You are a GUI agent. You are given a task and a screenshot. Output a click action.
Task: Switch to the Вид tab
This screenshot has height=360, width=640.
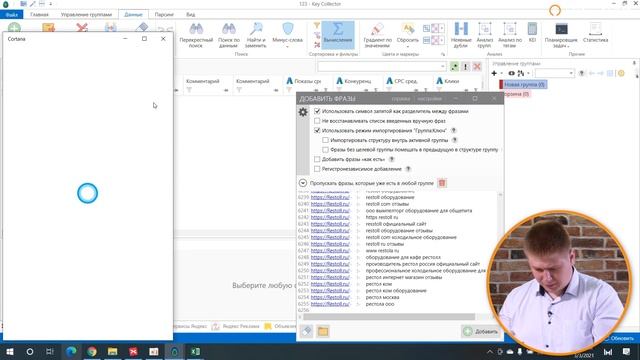tap(191, 15)
